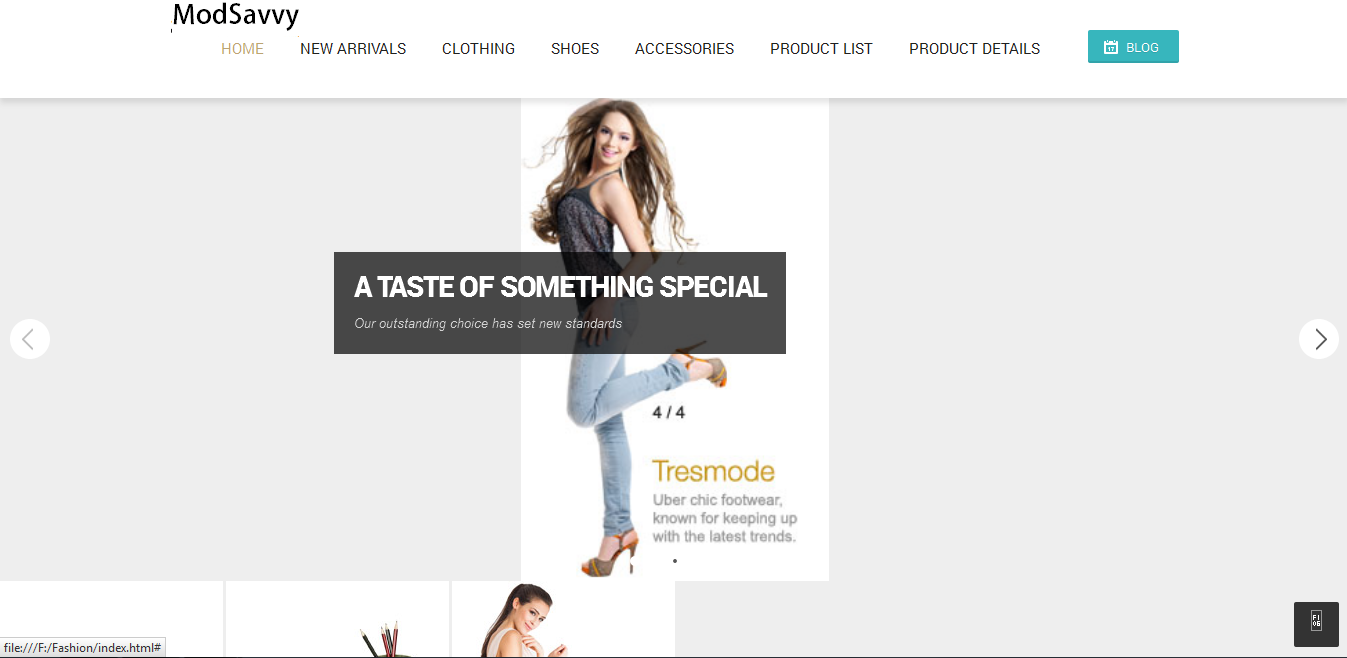Screen dimensions: 1347x658
Task: Navigate to Product List
Action: [x=821, y=48]
